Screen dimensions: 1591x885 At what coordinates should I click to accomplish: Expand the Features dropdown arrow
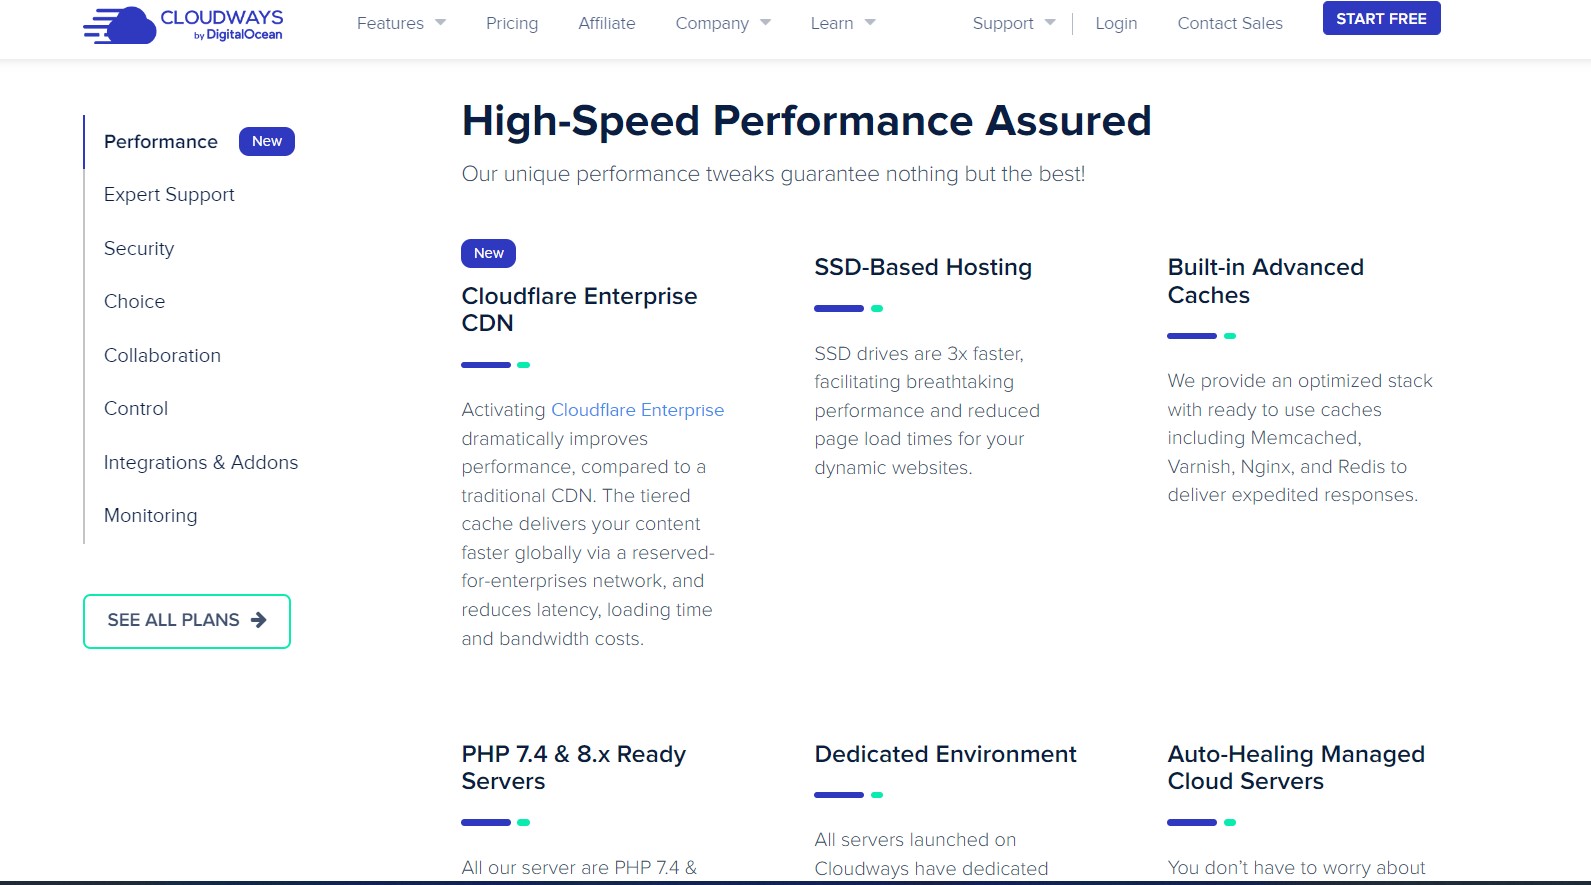(x=440, y=22)
